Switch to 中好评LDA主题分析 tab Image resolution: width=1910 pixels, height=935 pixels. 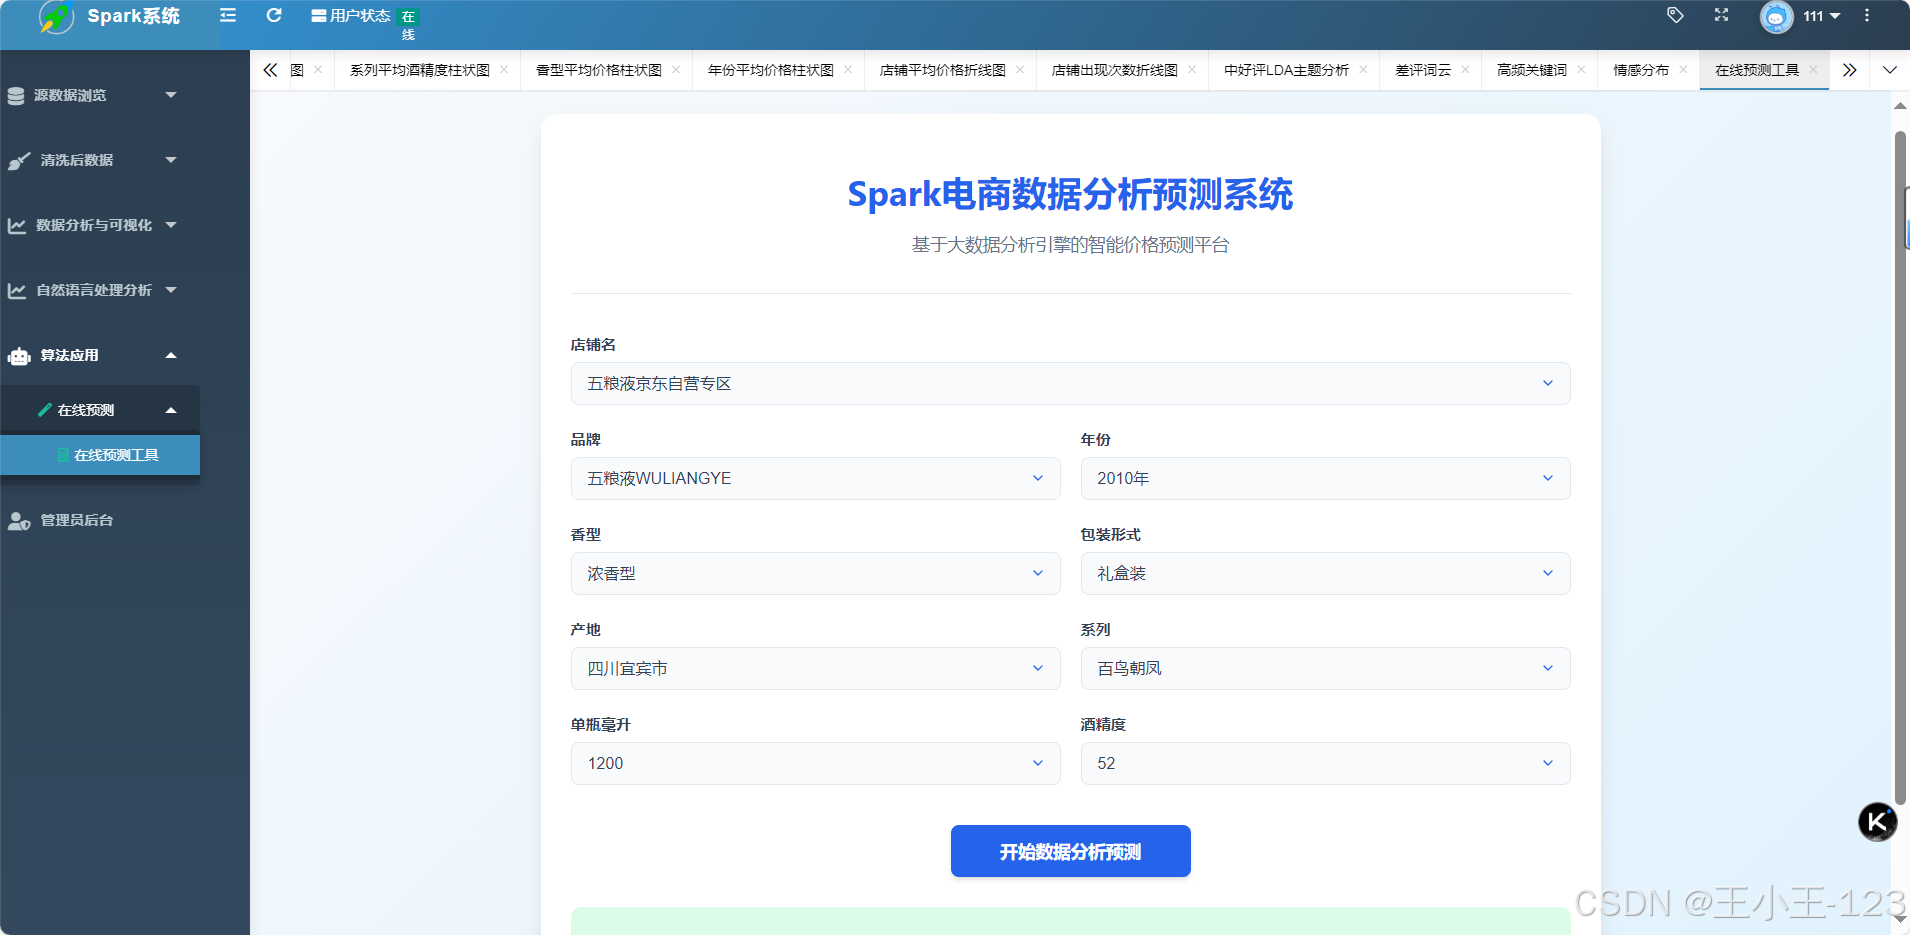coord(1286,70)
